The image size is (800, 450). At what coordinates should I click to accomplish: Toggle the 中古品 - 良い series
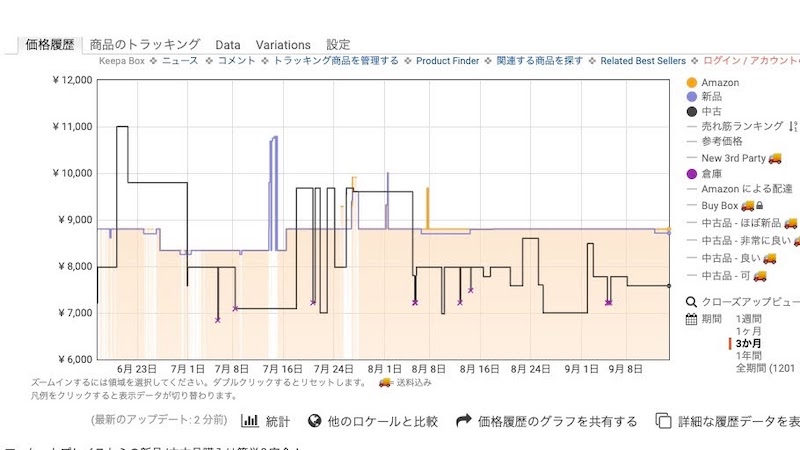(x=731, y=258)
